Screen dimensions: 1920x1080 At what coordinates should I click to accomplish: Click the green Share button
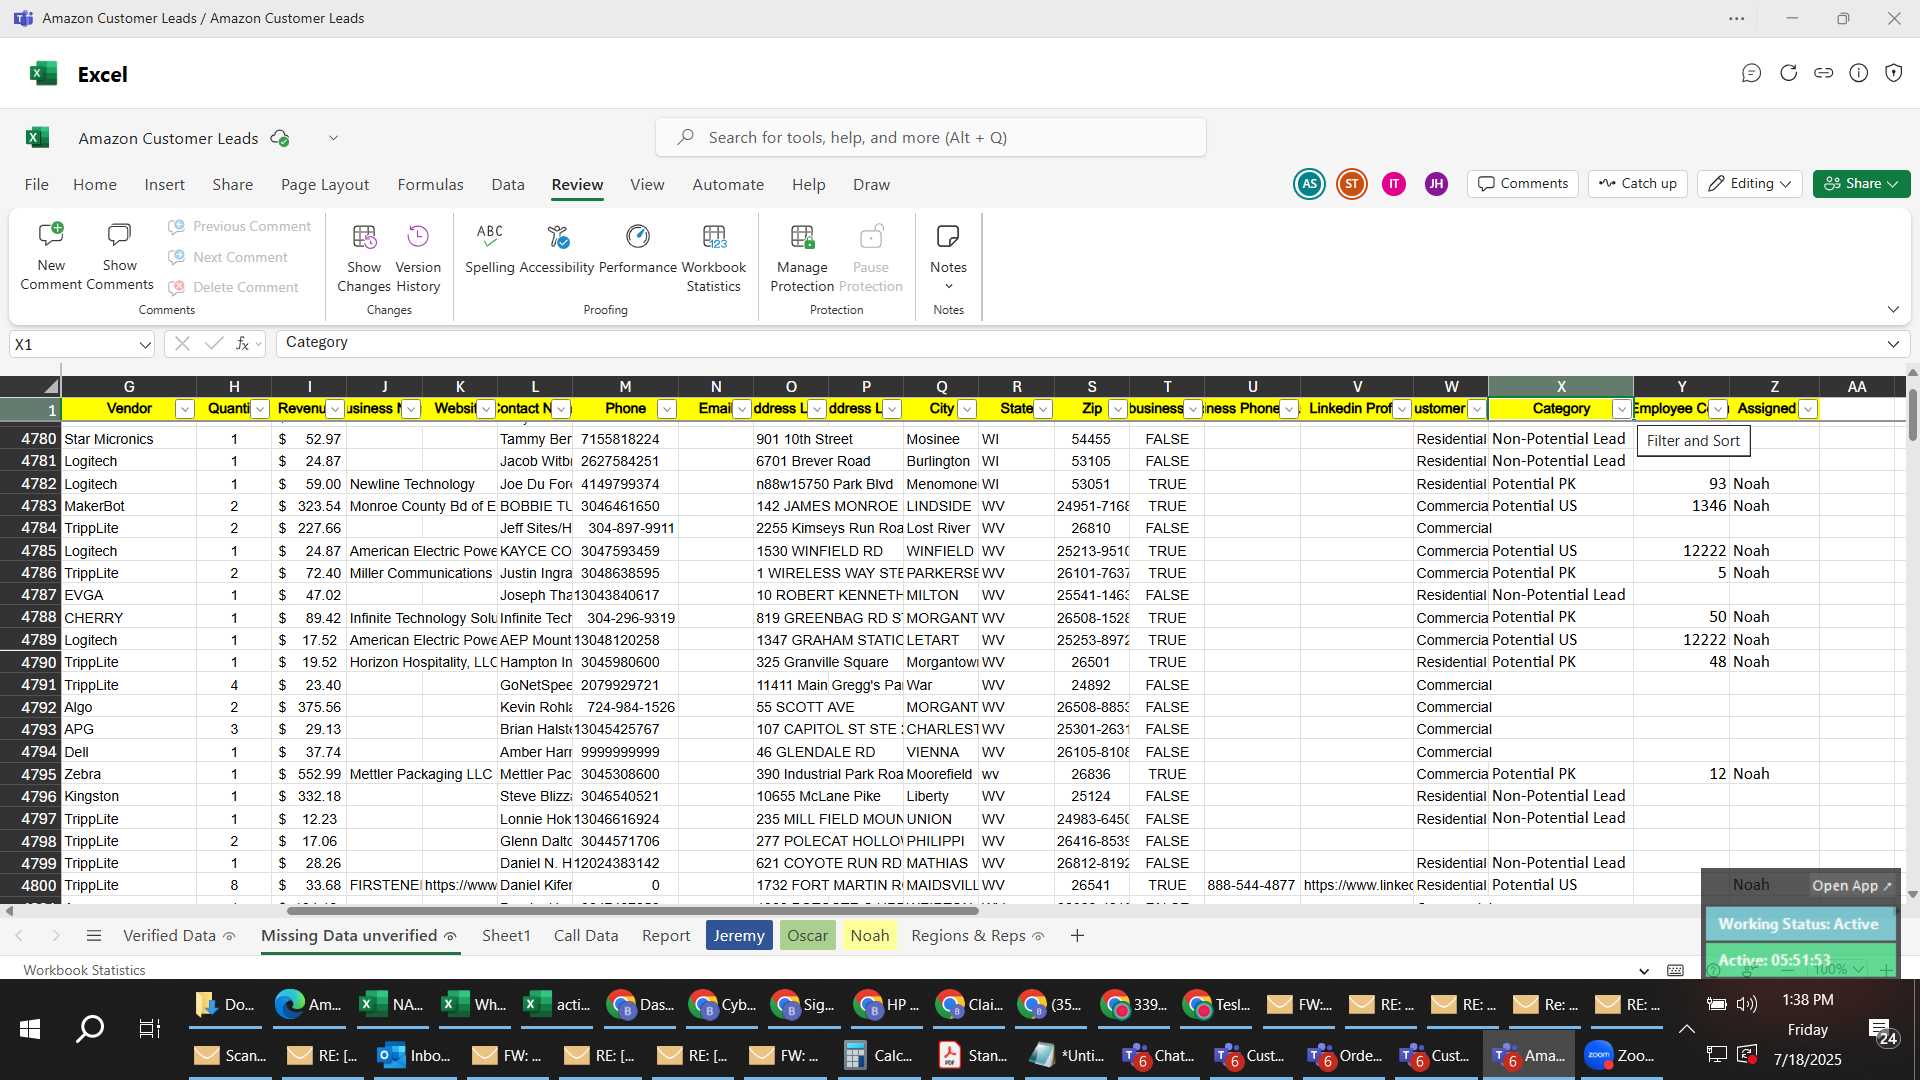click(x=1861, y=184)
